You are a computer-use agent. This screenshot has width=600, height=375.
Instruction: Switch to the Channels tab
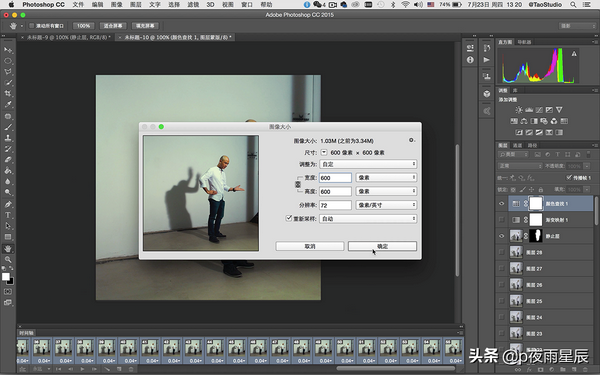[x=517, y=145]
